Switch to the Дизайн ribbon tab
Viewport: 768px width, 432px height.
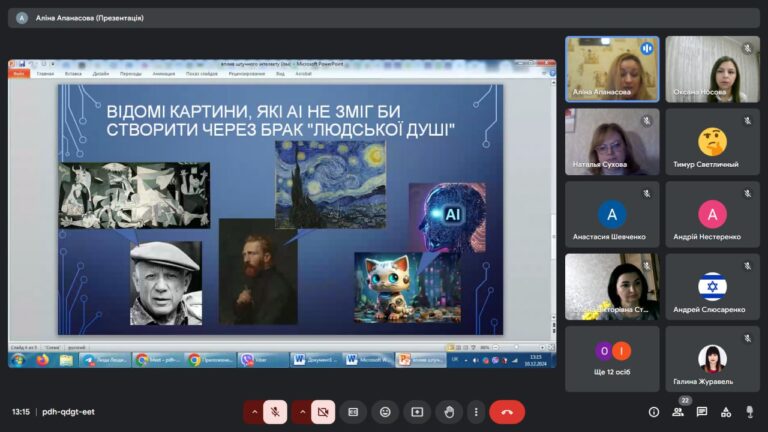tap(100, 73)
